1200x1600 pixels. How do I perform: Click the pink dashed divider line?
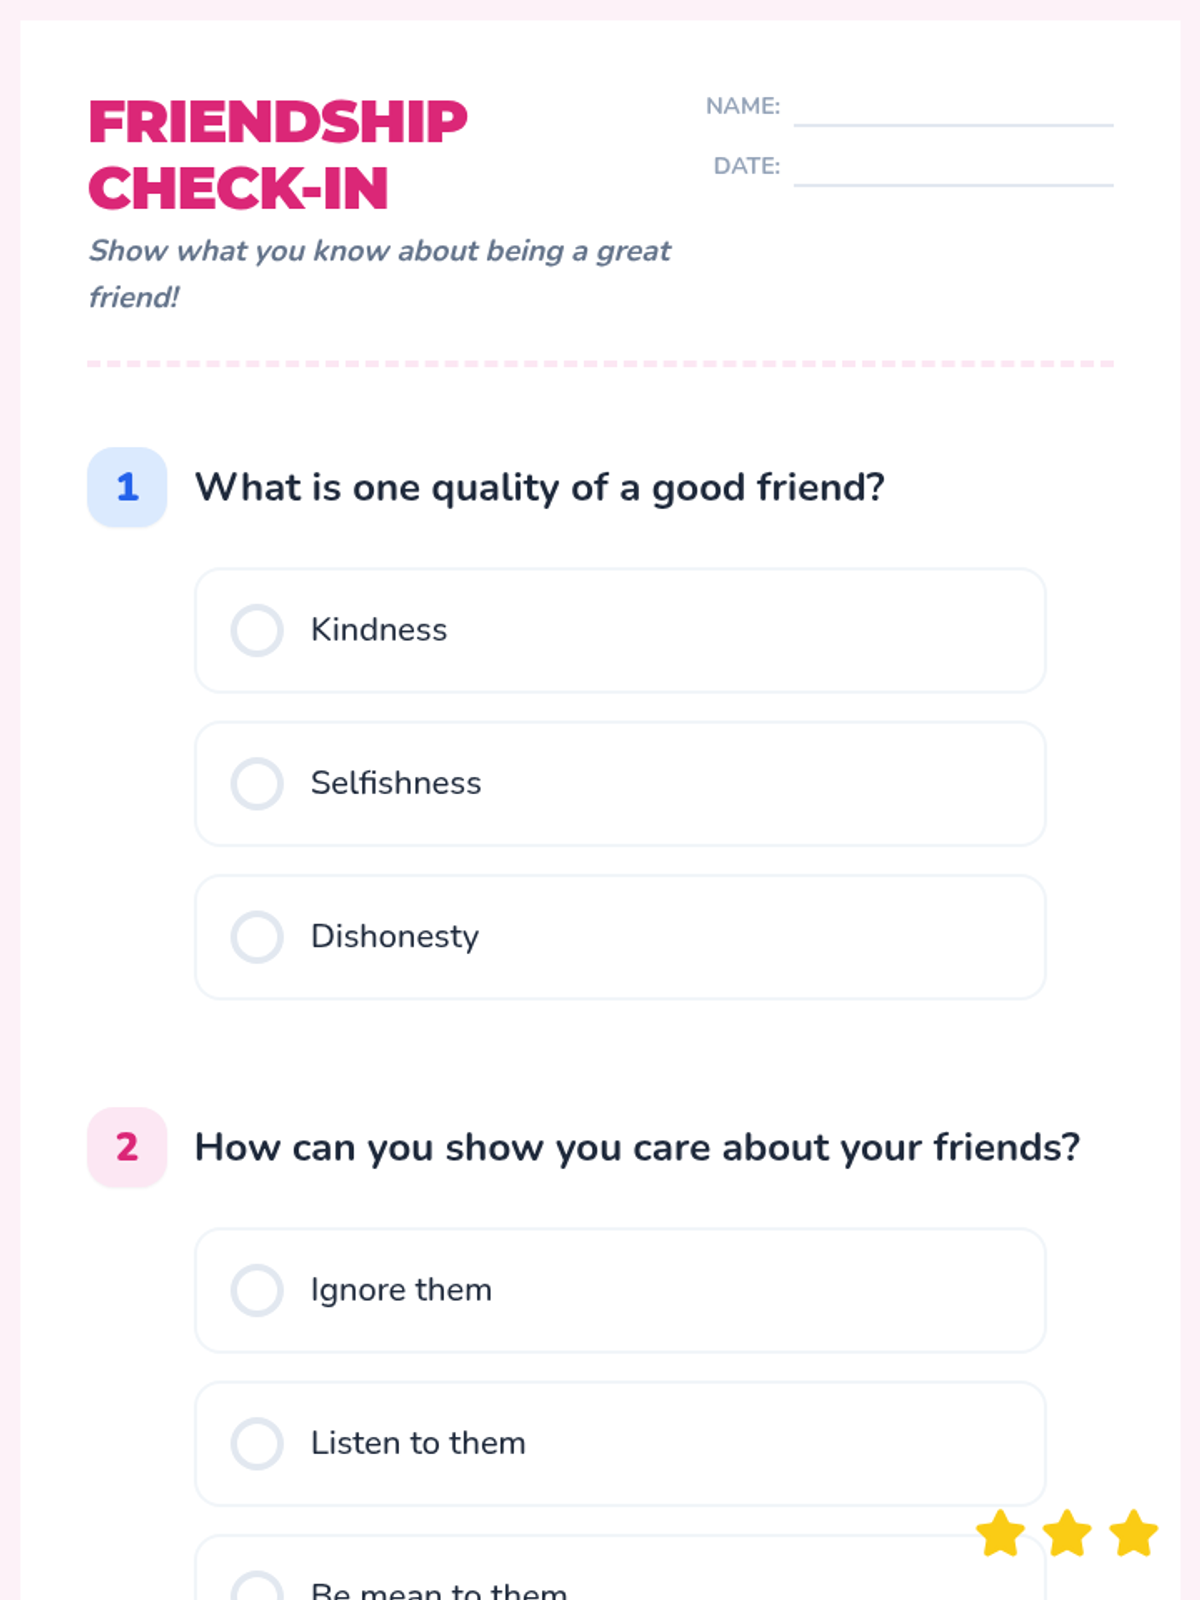coord(600,364)
